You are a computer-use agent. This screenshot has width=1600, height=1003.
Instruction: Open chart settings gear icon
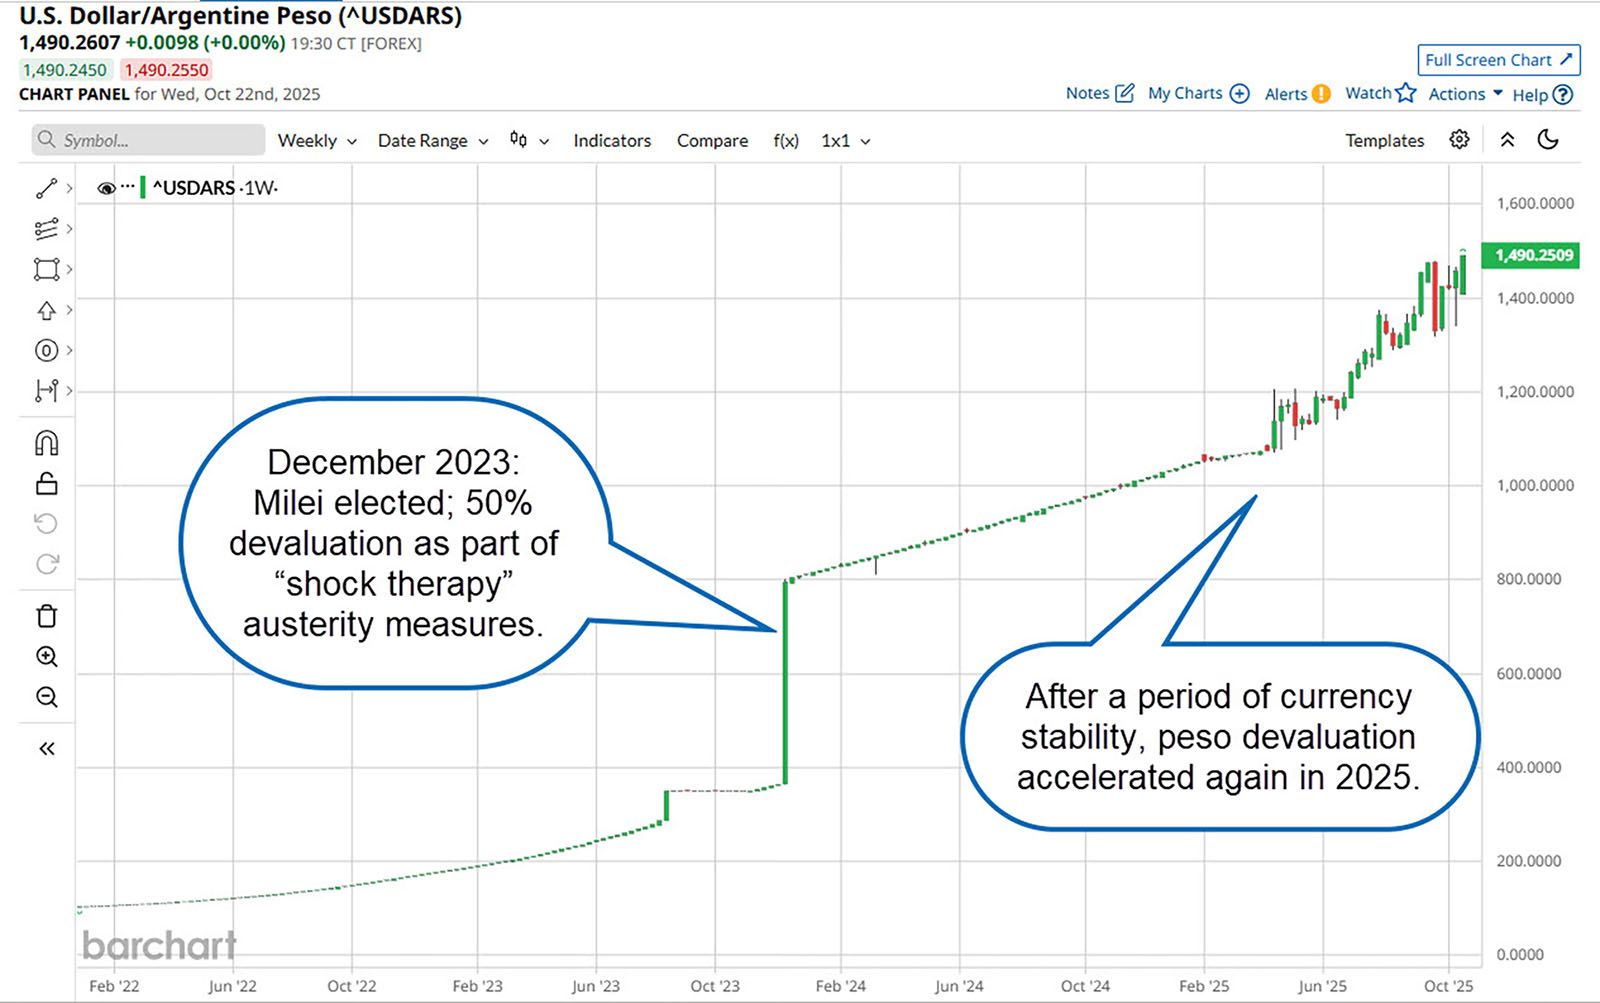tap(1459, 140)
